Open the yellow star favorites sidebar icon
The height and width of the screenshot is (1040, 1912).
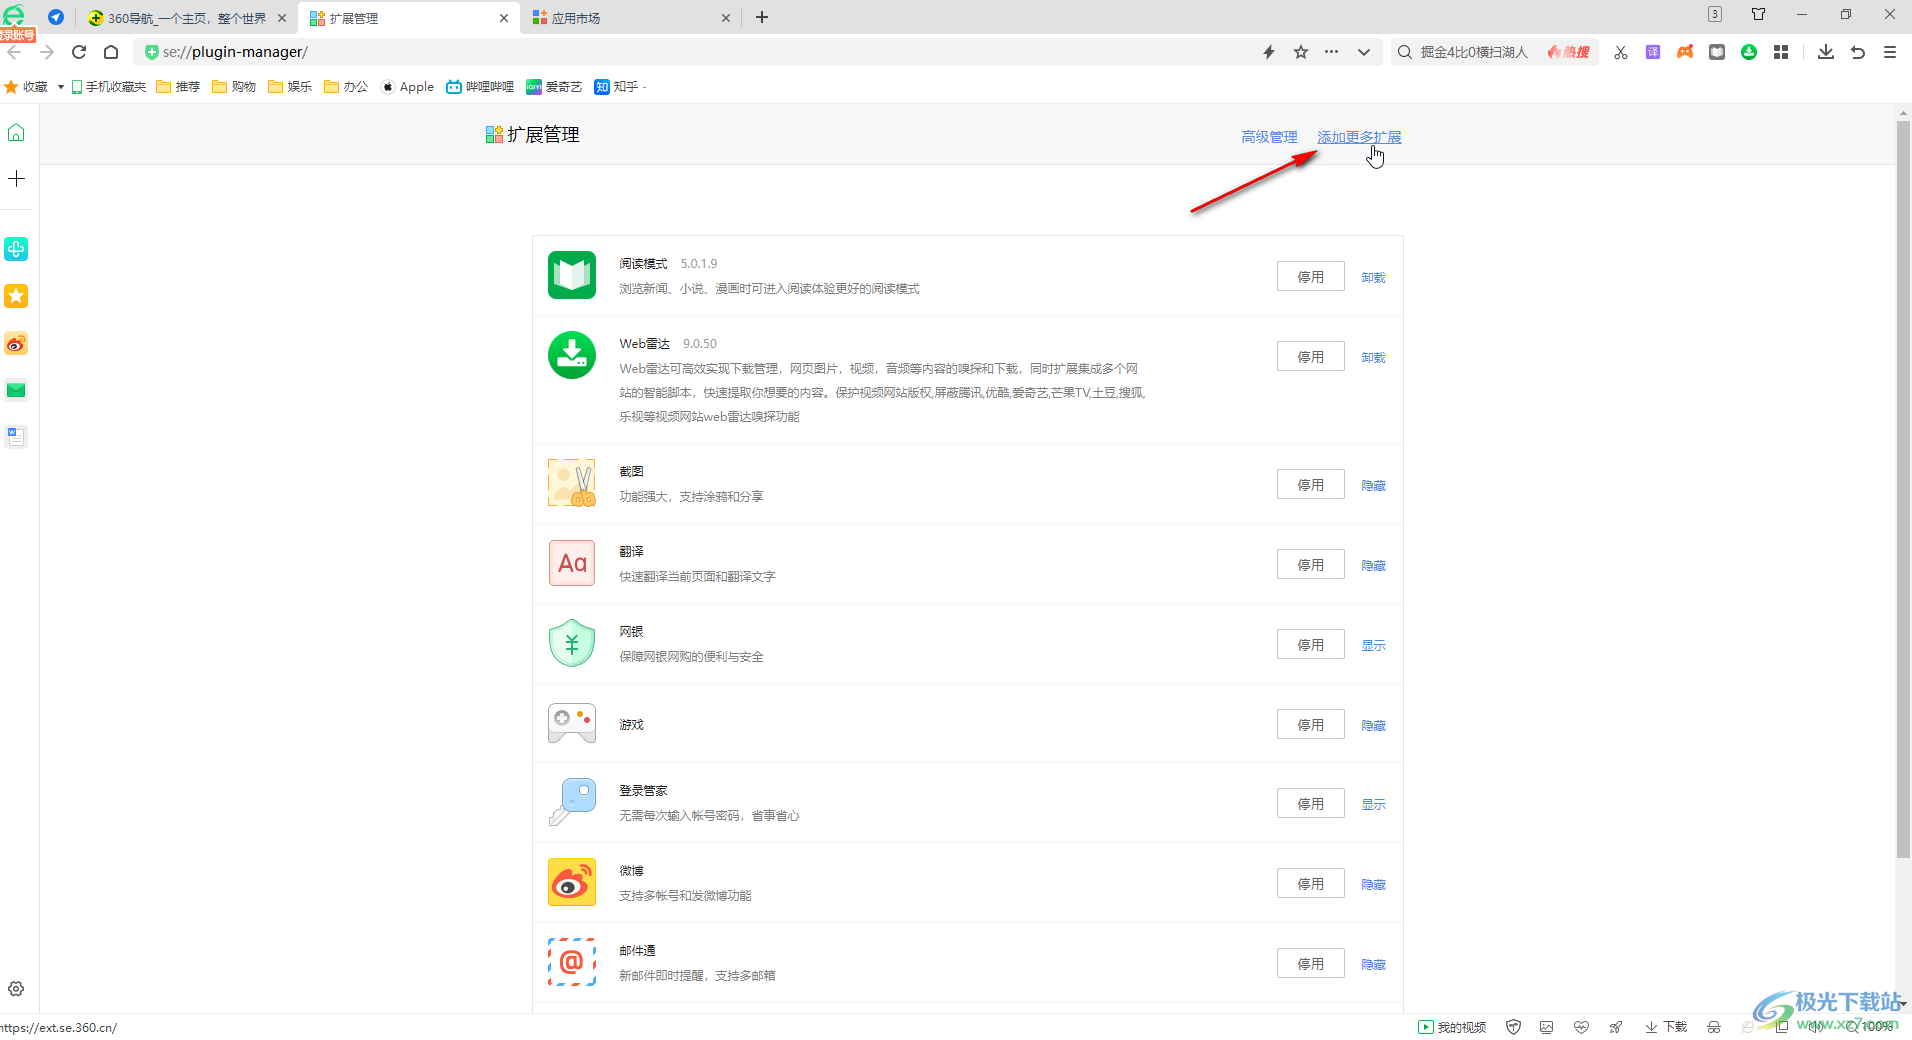click(16, 296)
